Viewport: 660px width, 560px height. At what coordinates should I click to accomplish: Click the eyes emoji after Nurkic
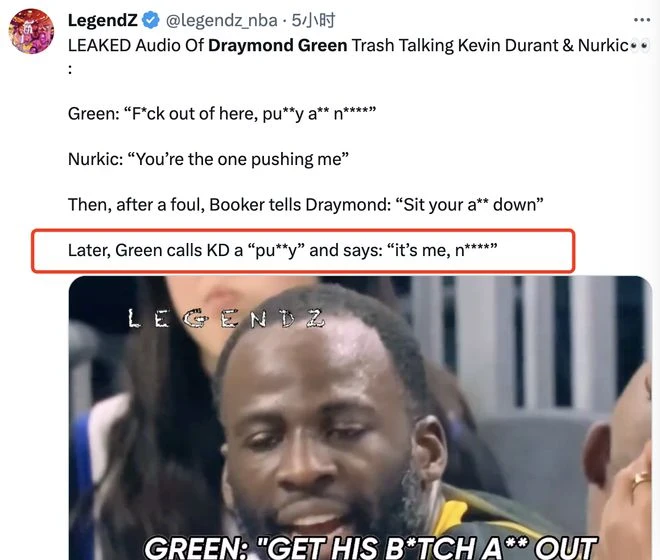pos(640,46)
